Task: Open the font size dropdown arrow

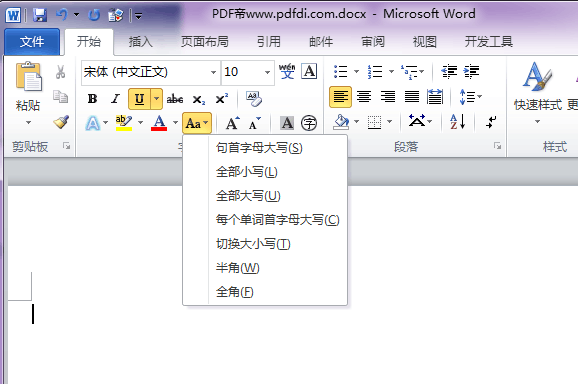Action: 268,72
